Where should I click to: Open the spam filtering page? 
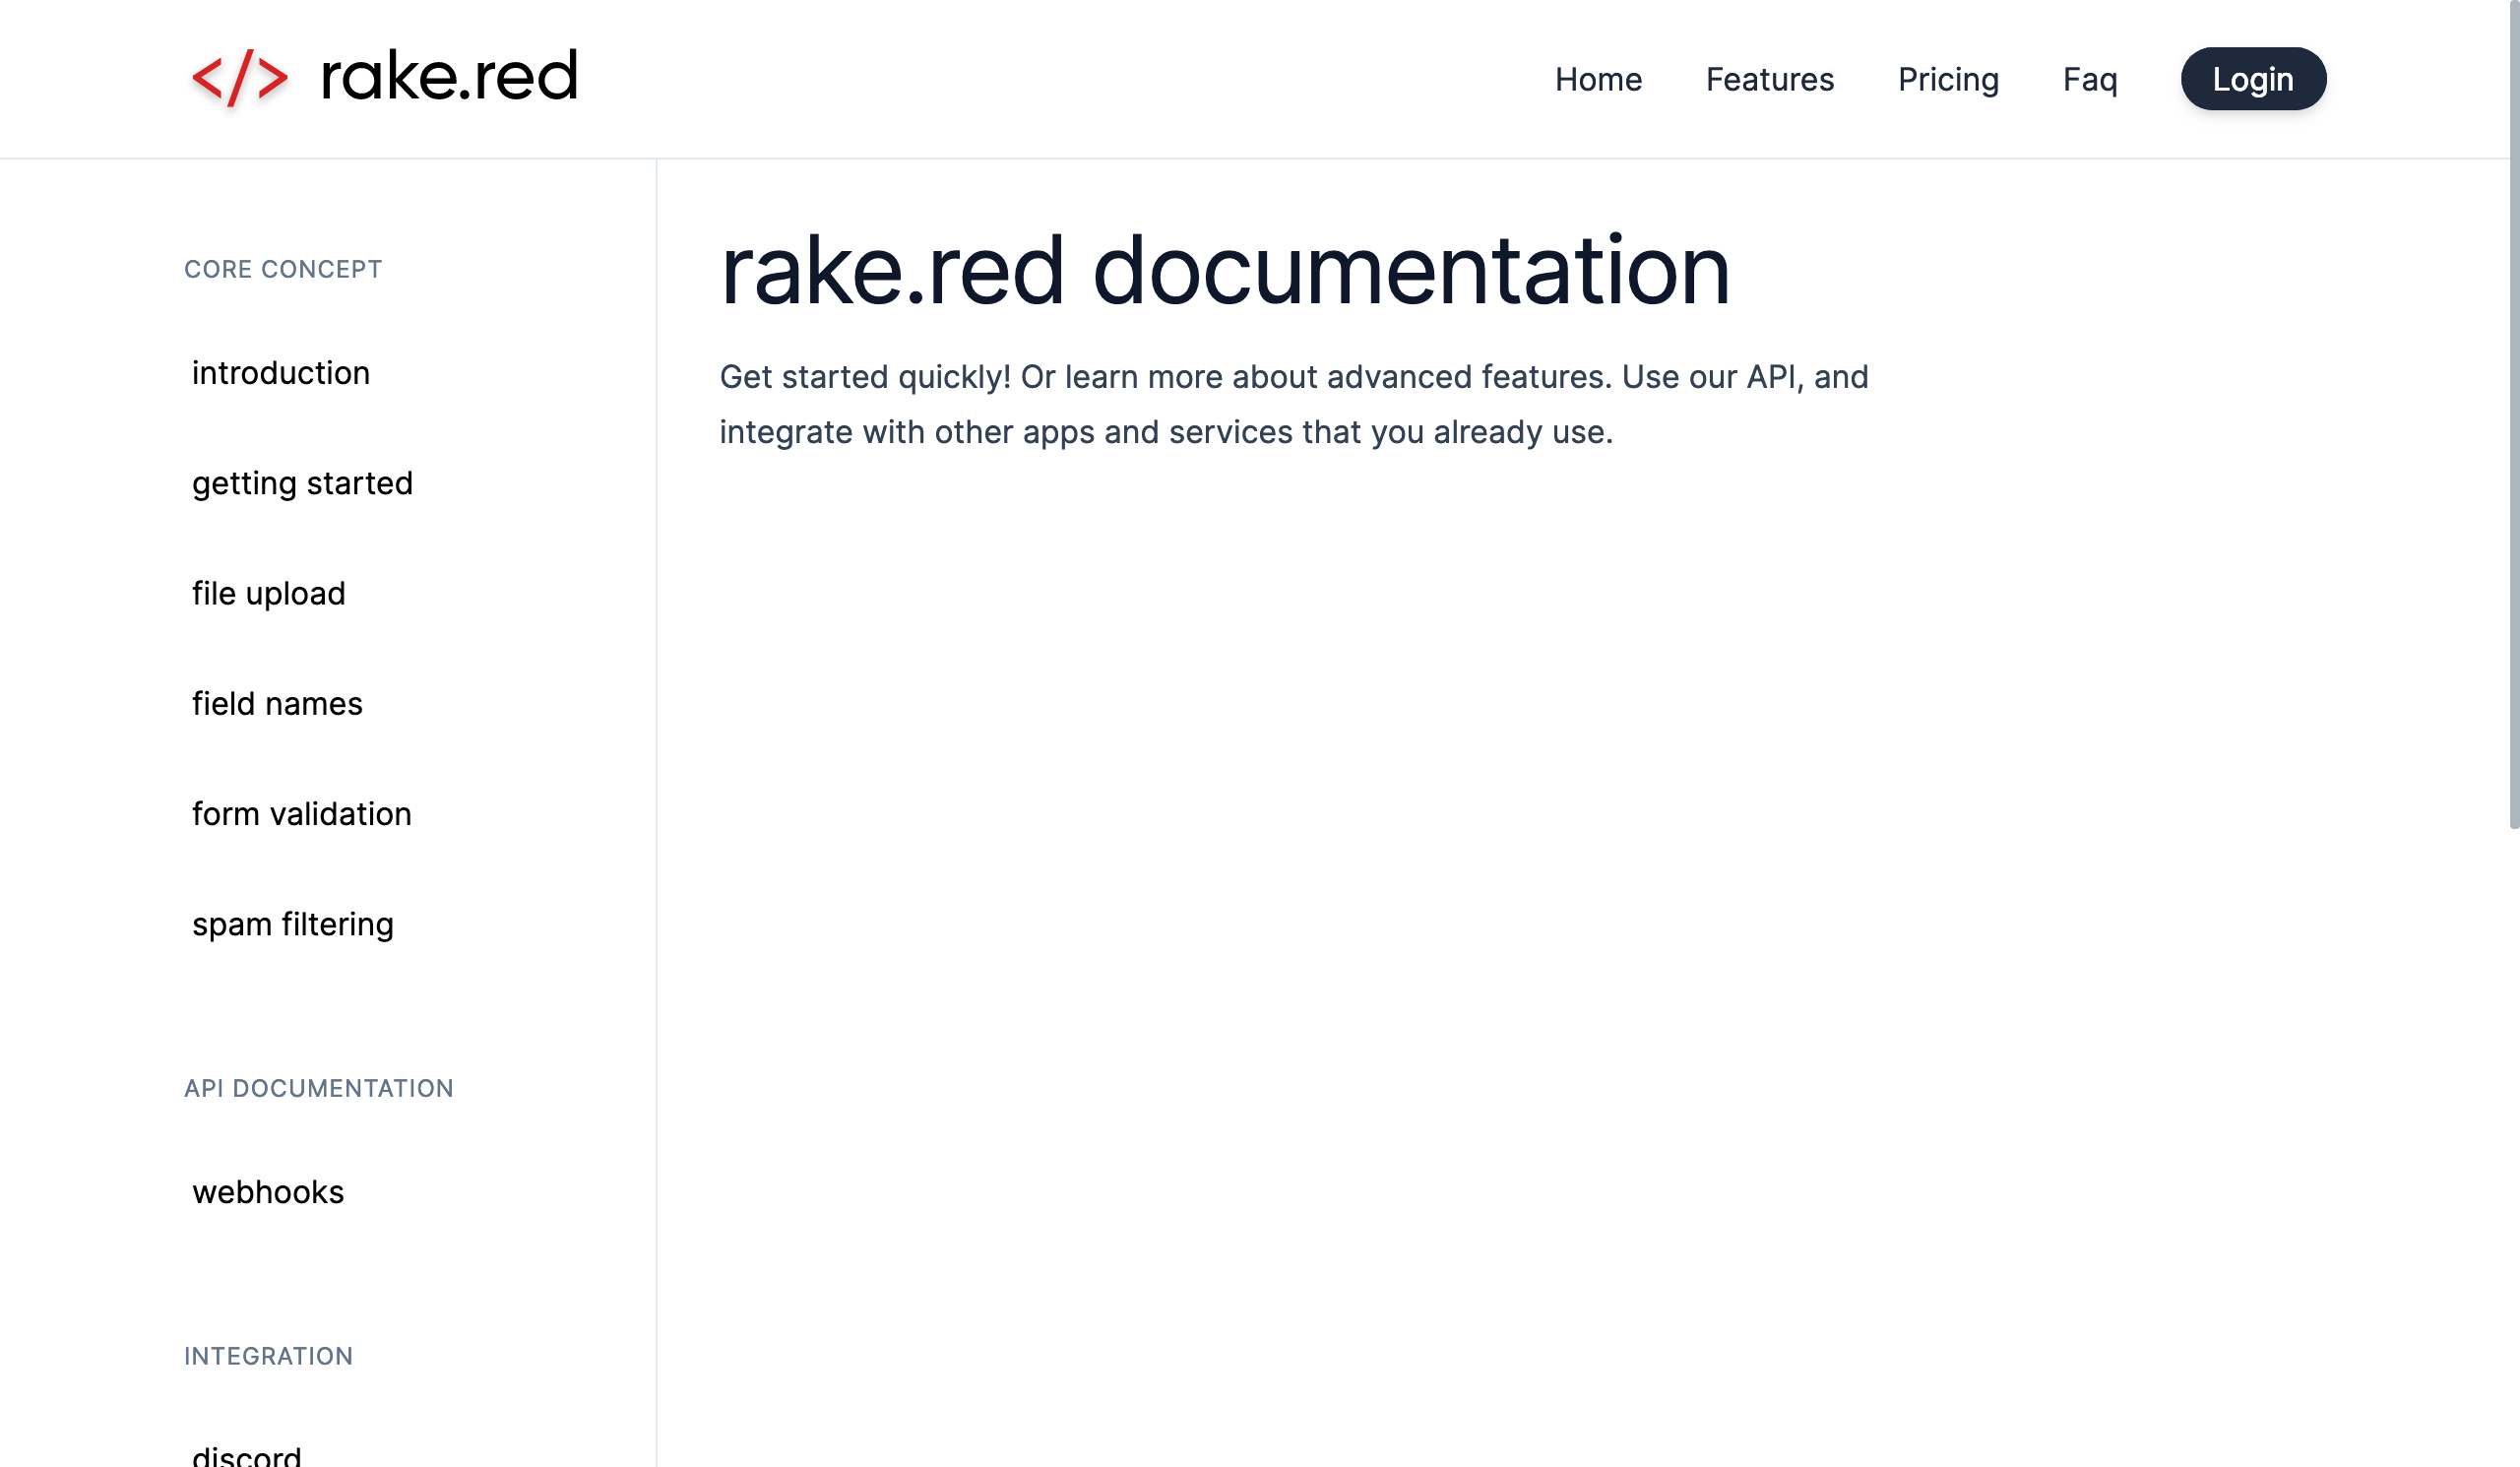click(x=293, y=924)
